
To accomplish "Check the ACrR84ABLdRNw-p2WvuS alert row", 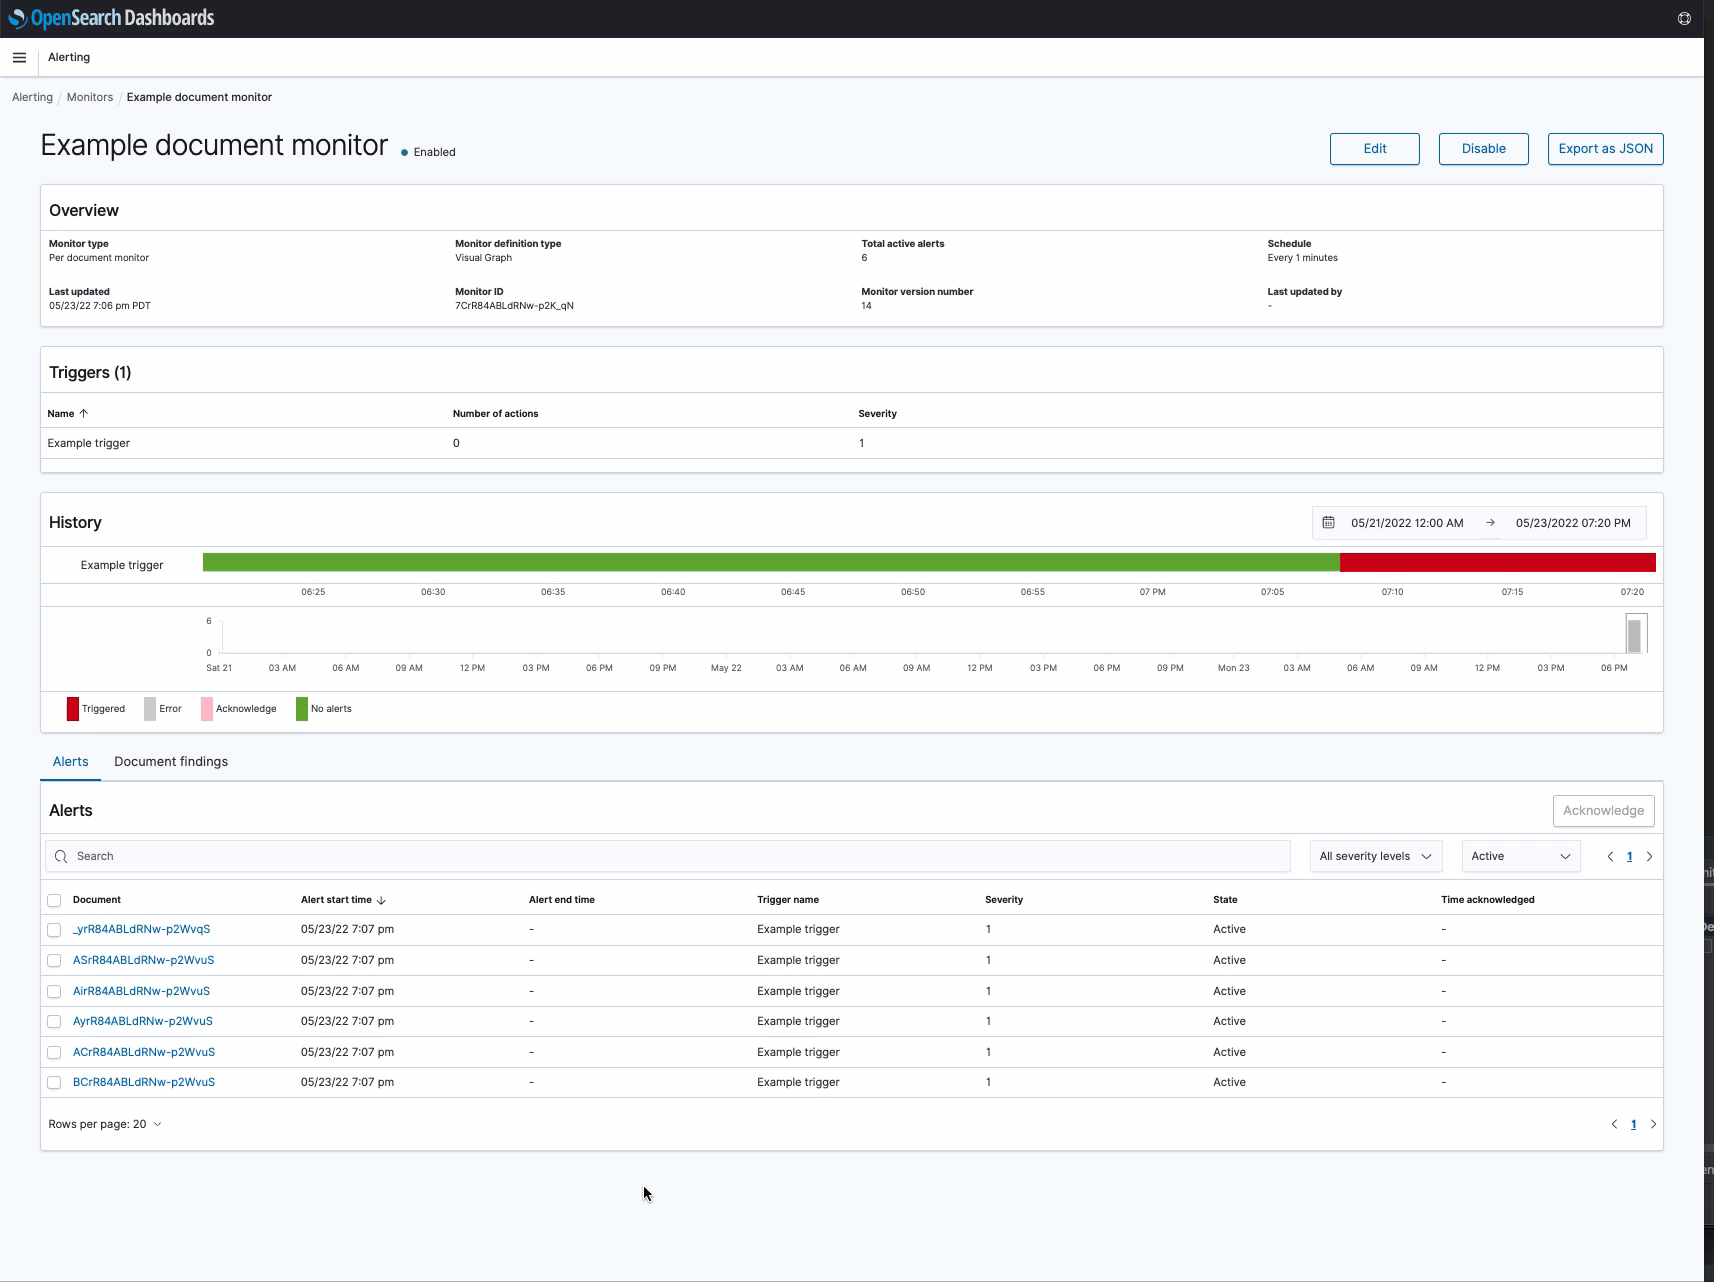I will (54, 1052).
